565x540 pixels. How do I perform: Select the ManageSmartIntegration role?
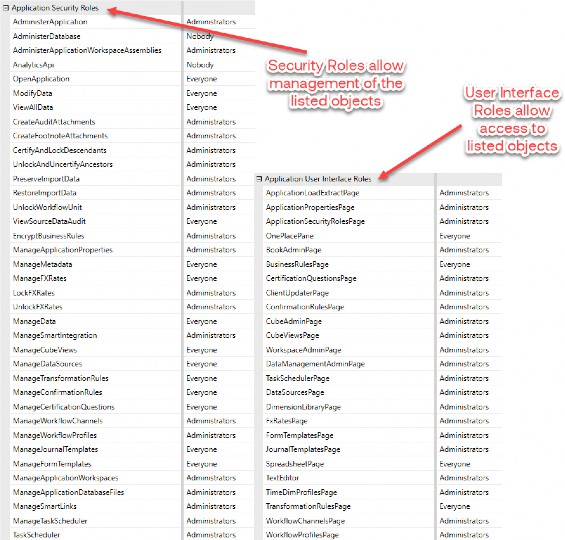(x=55, y=335)
